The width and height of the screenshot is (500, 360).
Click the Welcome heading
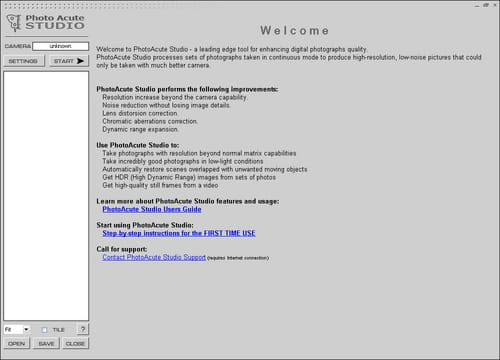pyautogui.click(x=295, y=31)
